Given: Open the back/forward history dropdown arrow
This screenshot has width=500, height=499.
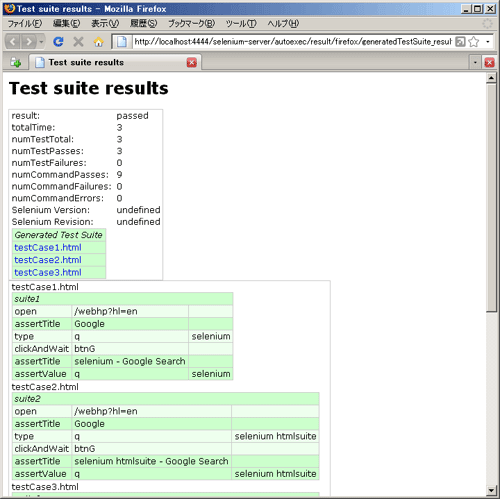Looking at the screenshot, I should coord(41,42).
